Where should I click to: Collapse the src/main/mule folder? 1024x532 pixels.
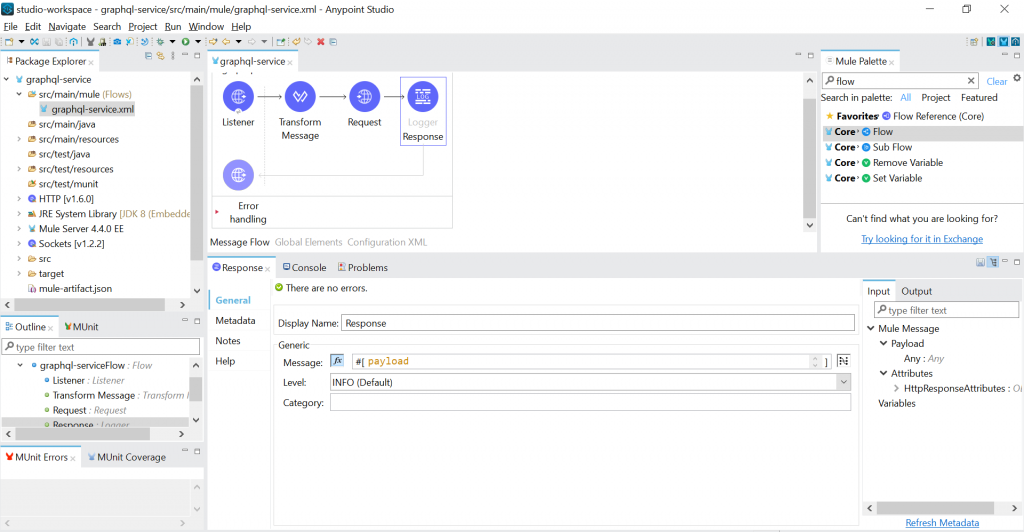pyautogui.click(x=19, y=94)
